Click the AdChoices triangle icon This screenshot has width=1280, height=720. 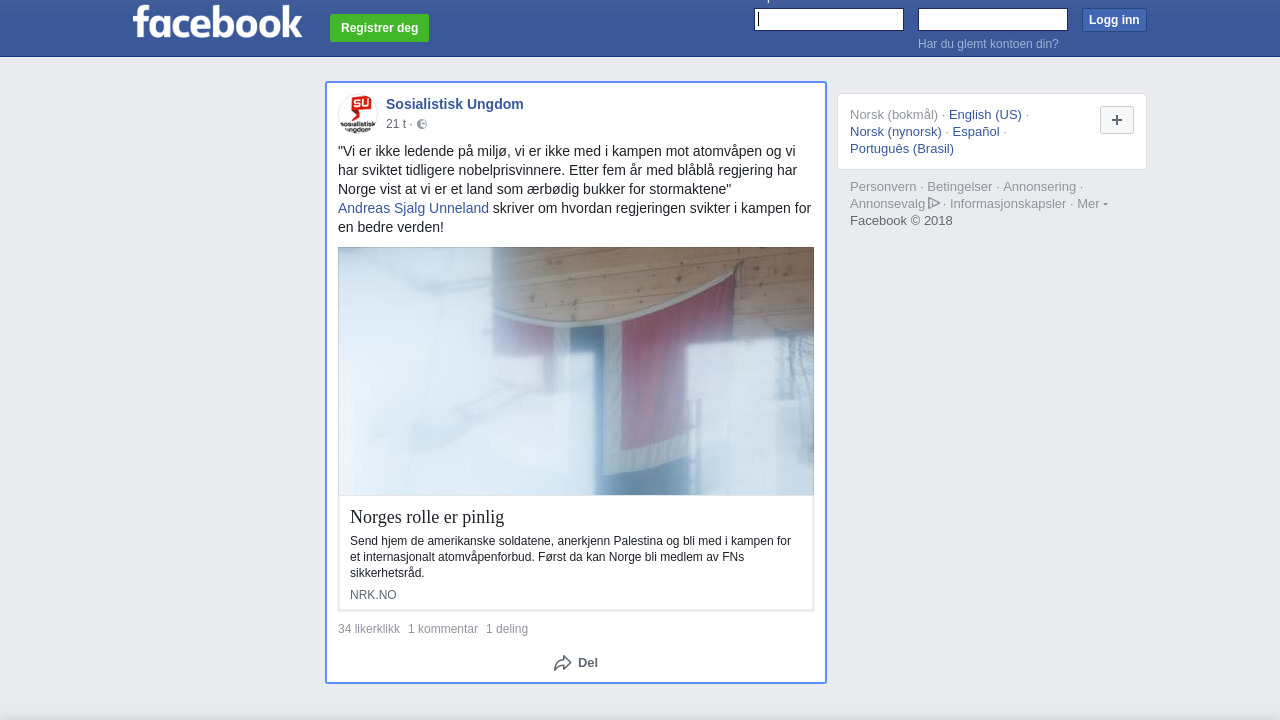click(x=934, y=203)
